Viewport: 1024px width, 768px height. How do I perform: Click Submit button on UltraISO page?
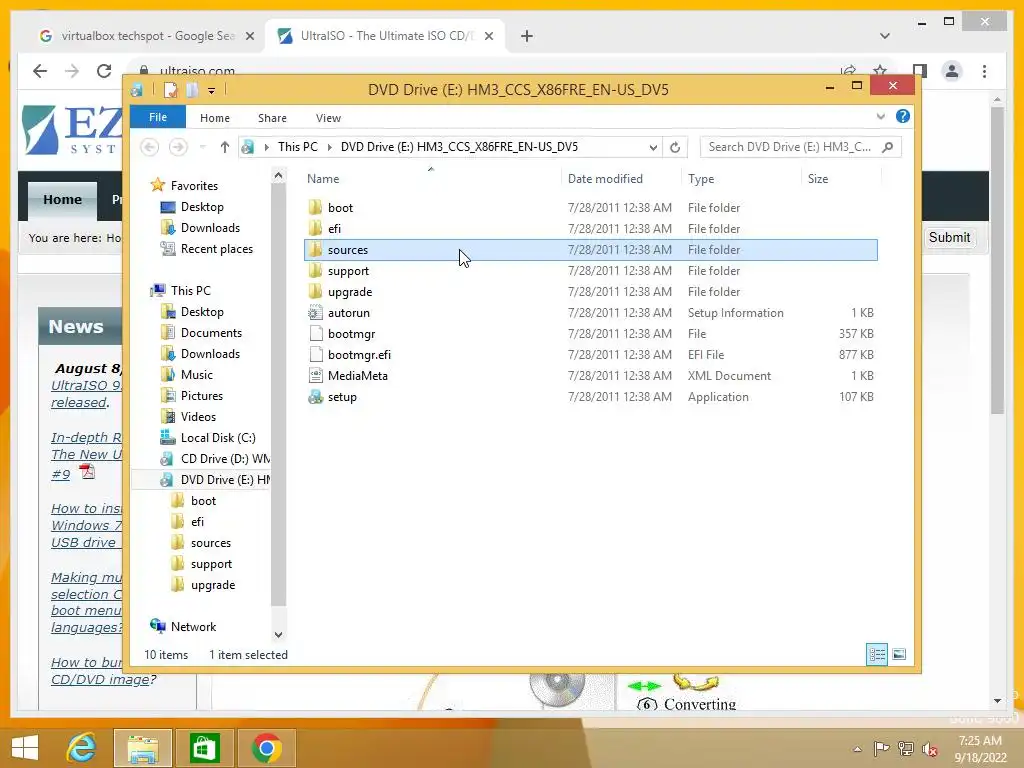(949, 237)
